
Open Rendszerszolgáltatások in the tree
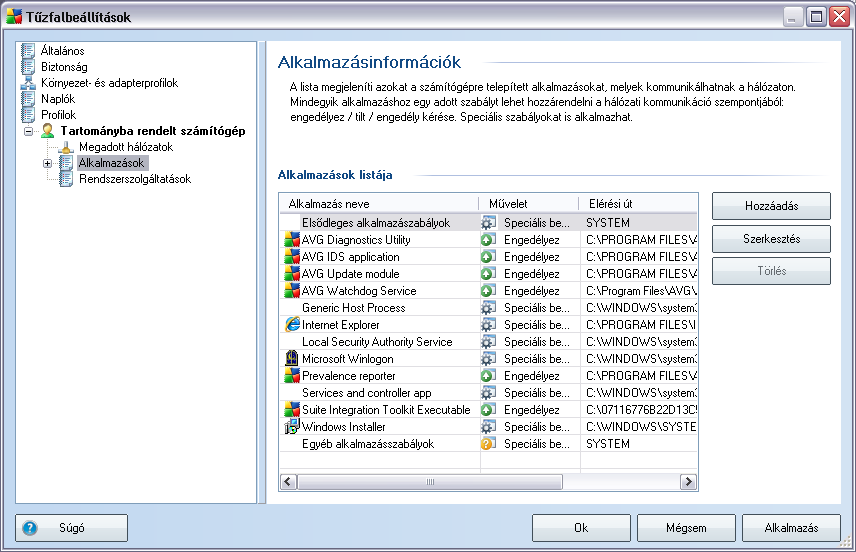[x=135, y=179]
